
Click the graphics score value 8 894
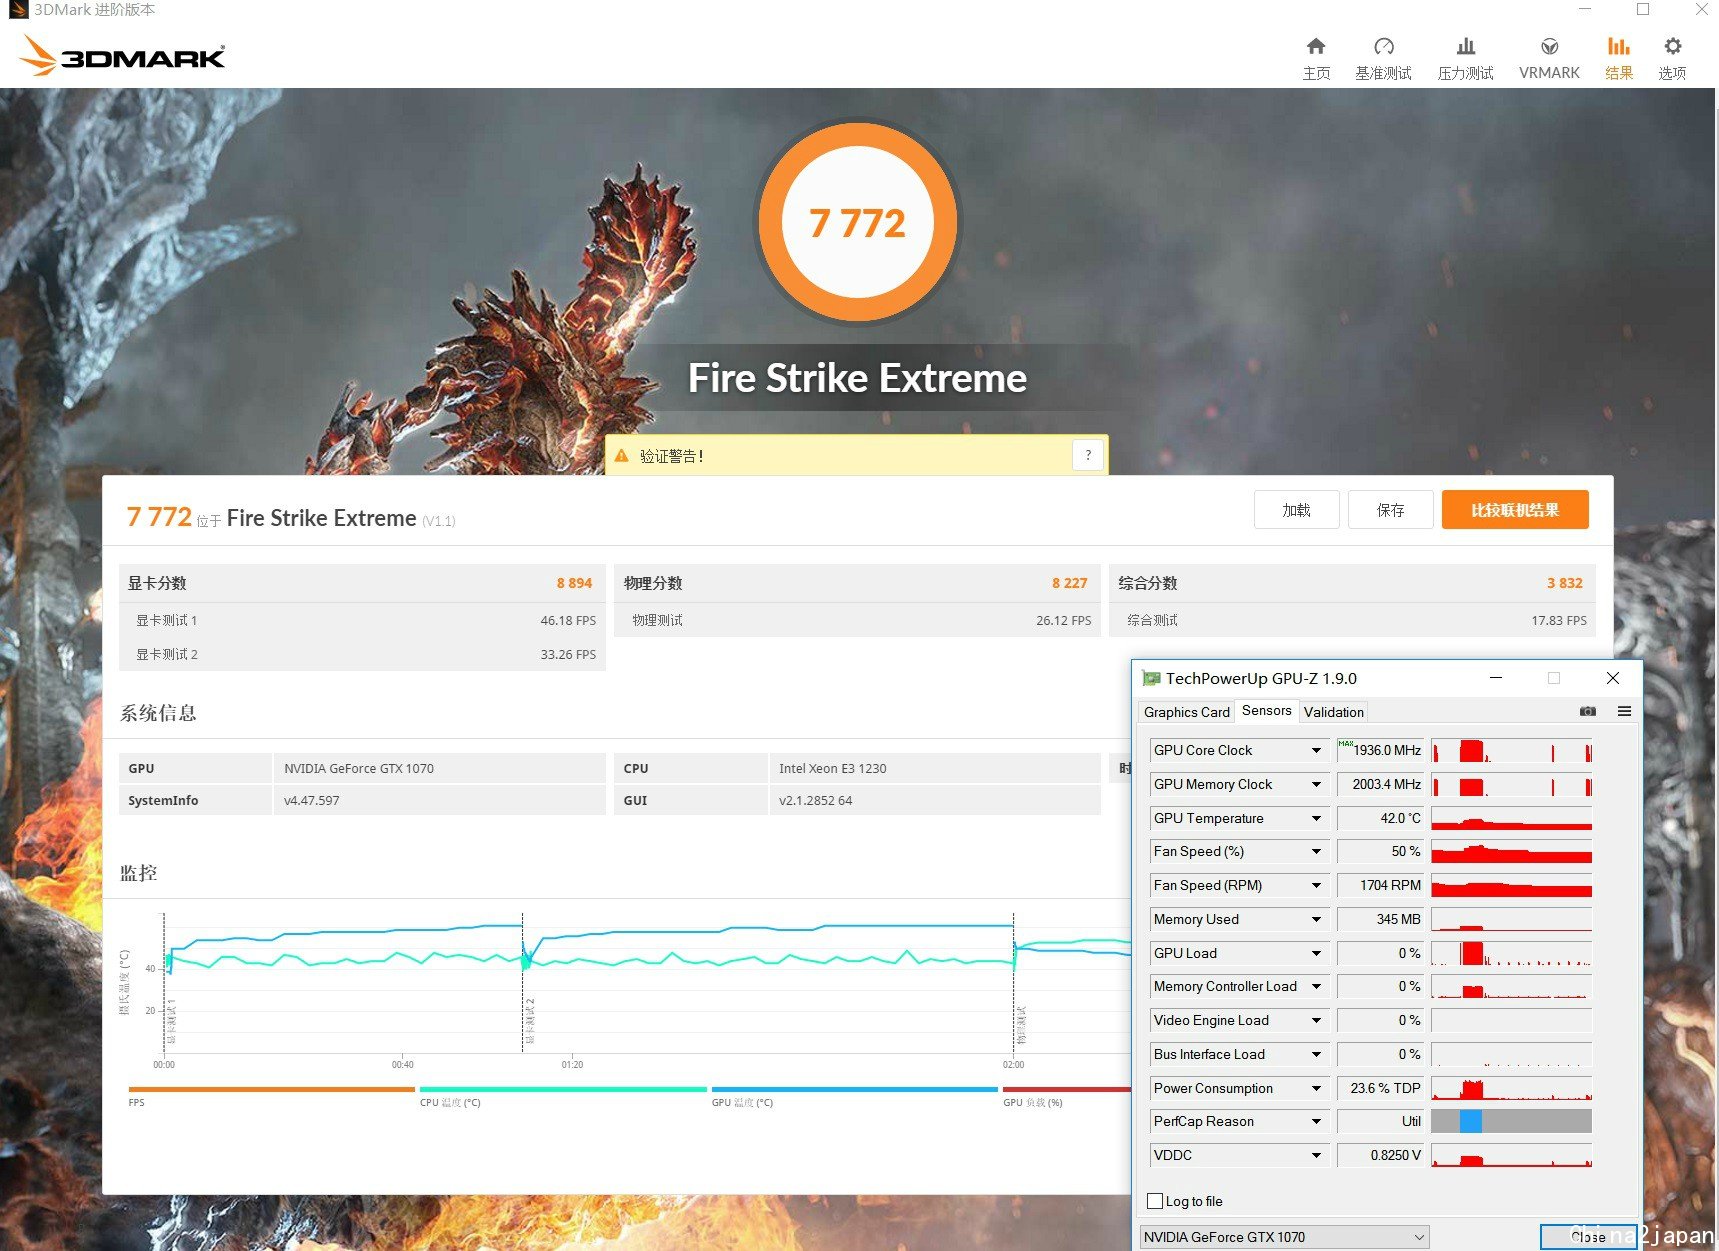tap(574, 583)
